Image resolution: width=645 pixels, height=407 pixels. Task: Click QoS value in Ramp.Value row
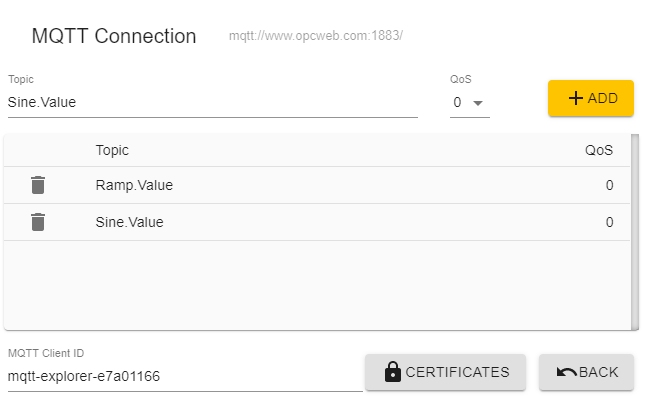click(x=609, y=185)
